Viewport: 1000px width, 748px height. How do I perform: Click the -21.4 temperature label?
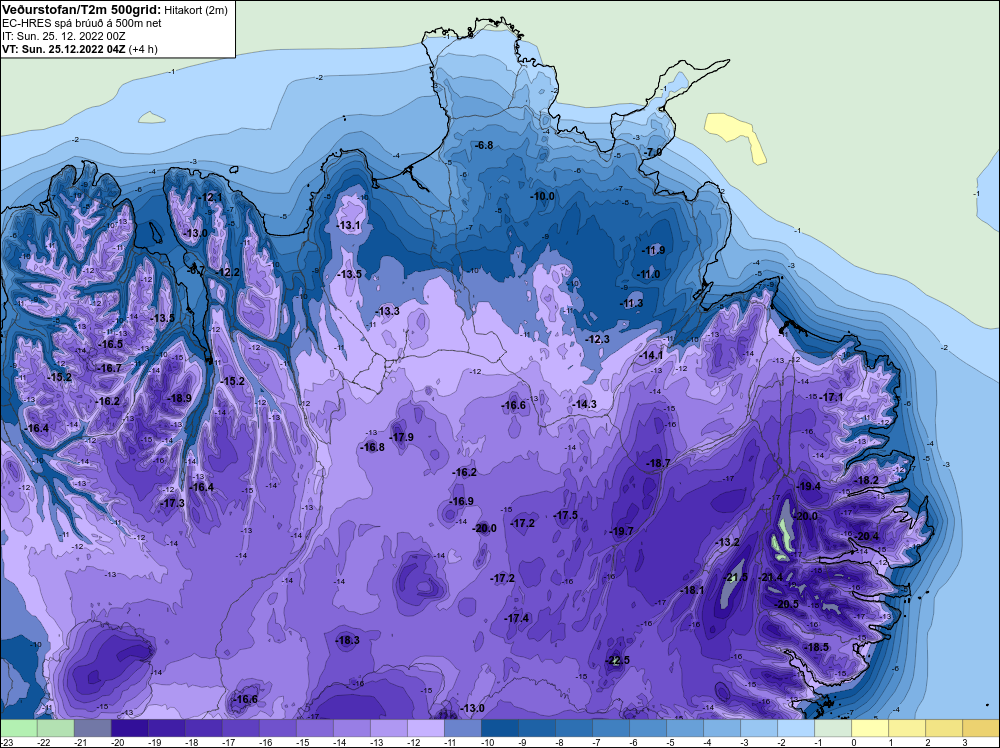point(771,578)
